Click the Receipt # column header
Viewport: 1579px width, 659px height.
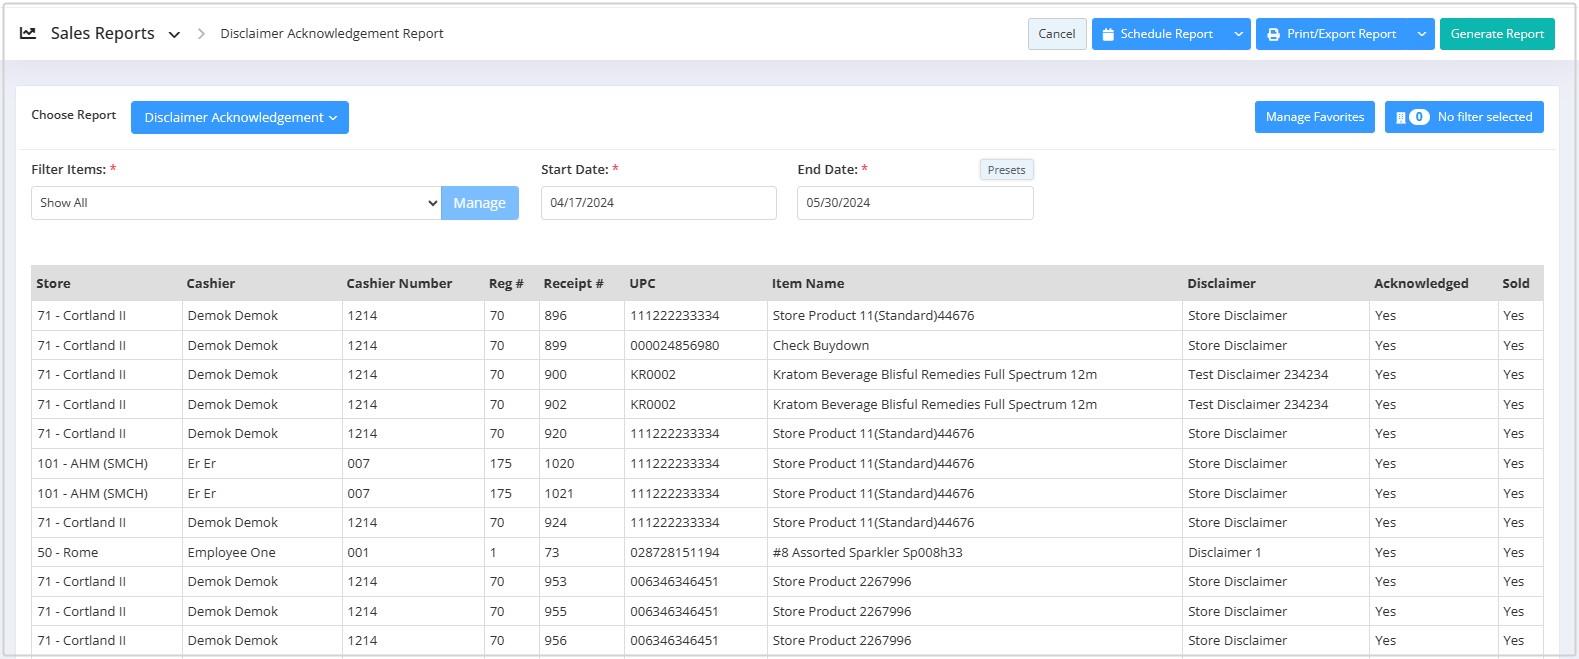coord(573,283)
